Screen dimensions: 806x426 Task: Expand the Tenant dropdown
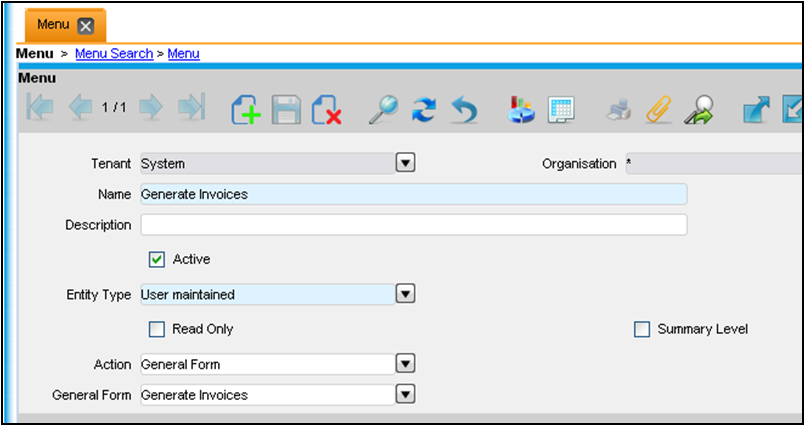405,163
